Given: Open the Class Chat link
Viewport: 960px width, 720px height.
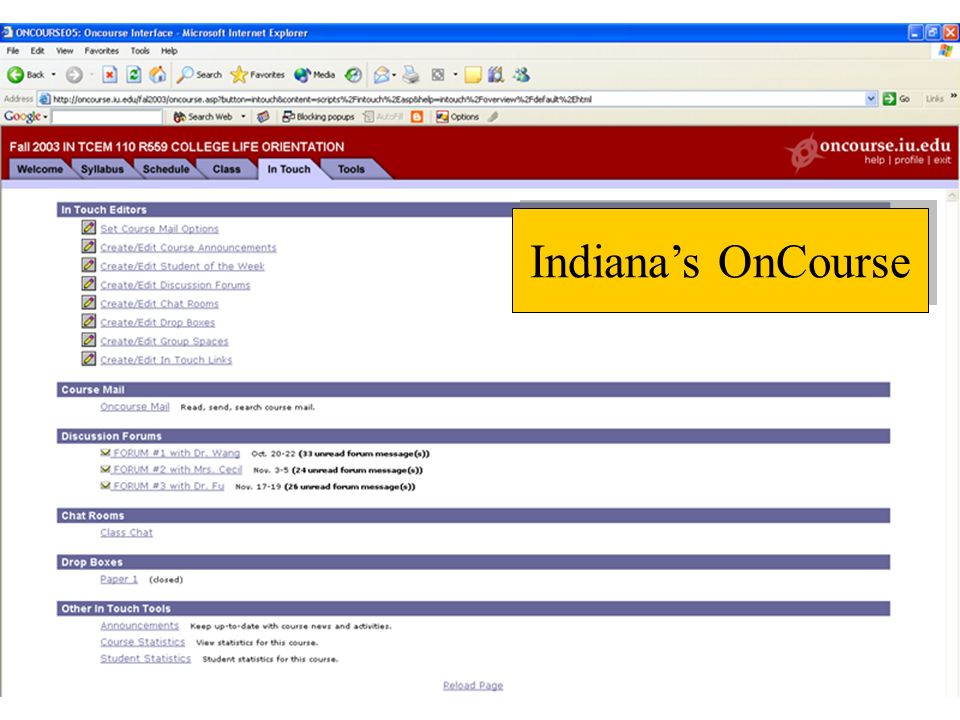Looking at the screenshot, I should pyautogui.click(x=127, y=533).
